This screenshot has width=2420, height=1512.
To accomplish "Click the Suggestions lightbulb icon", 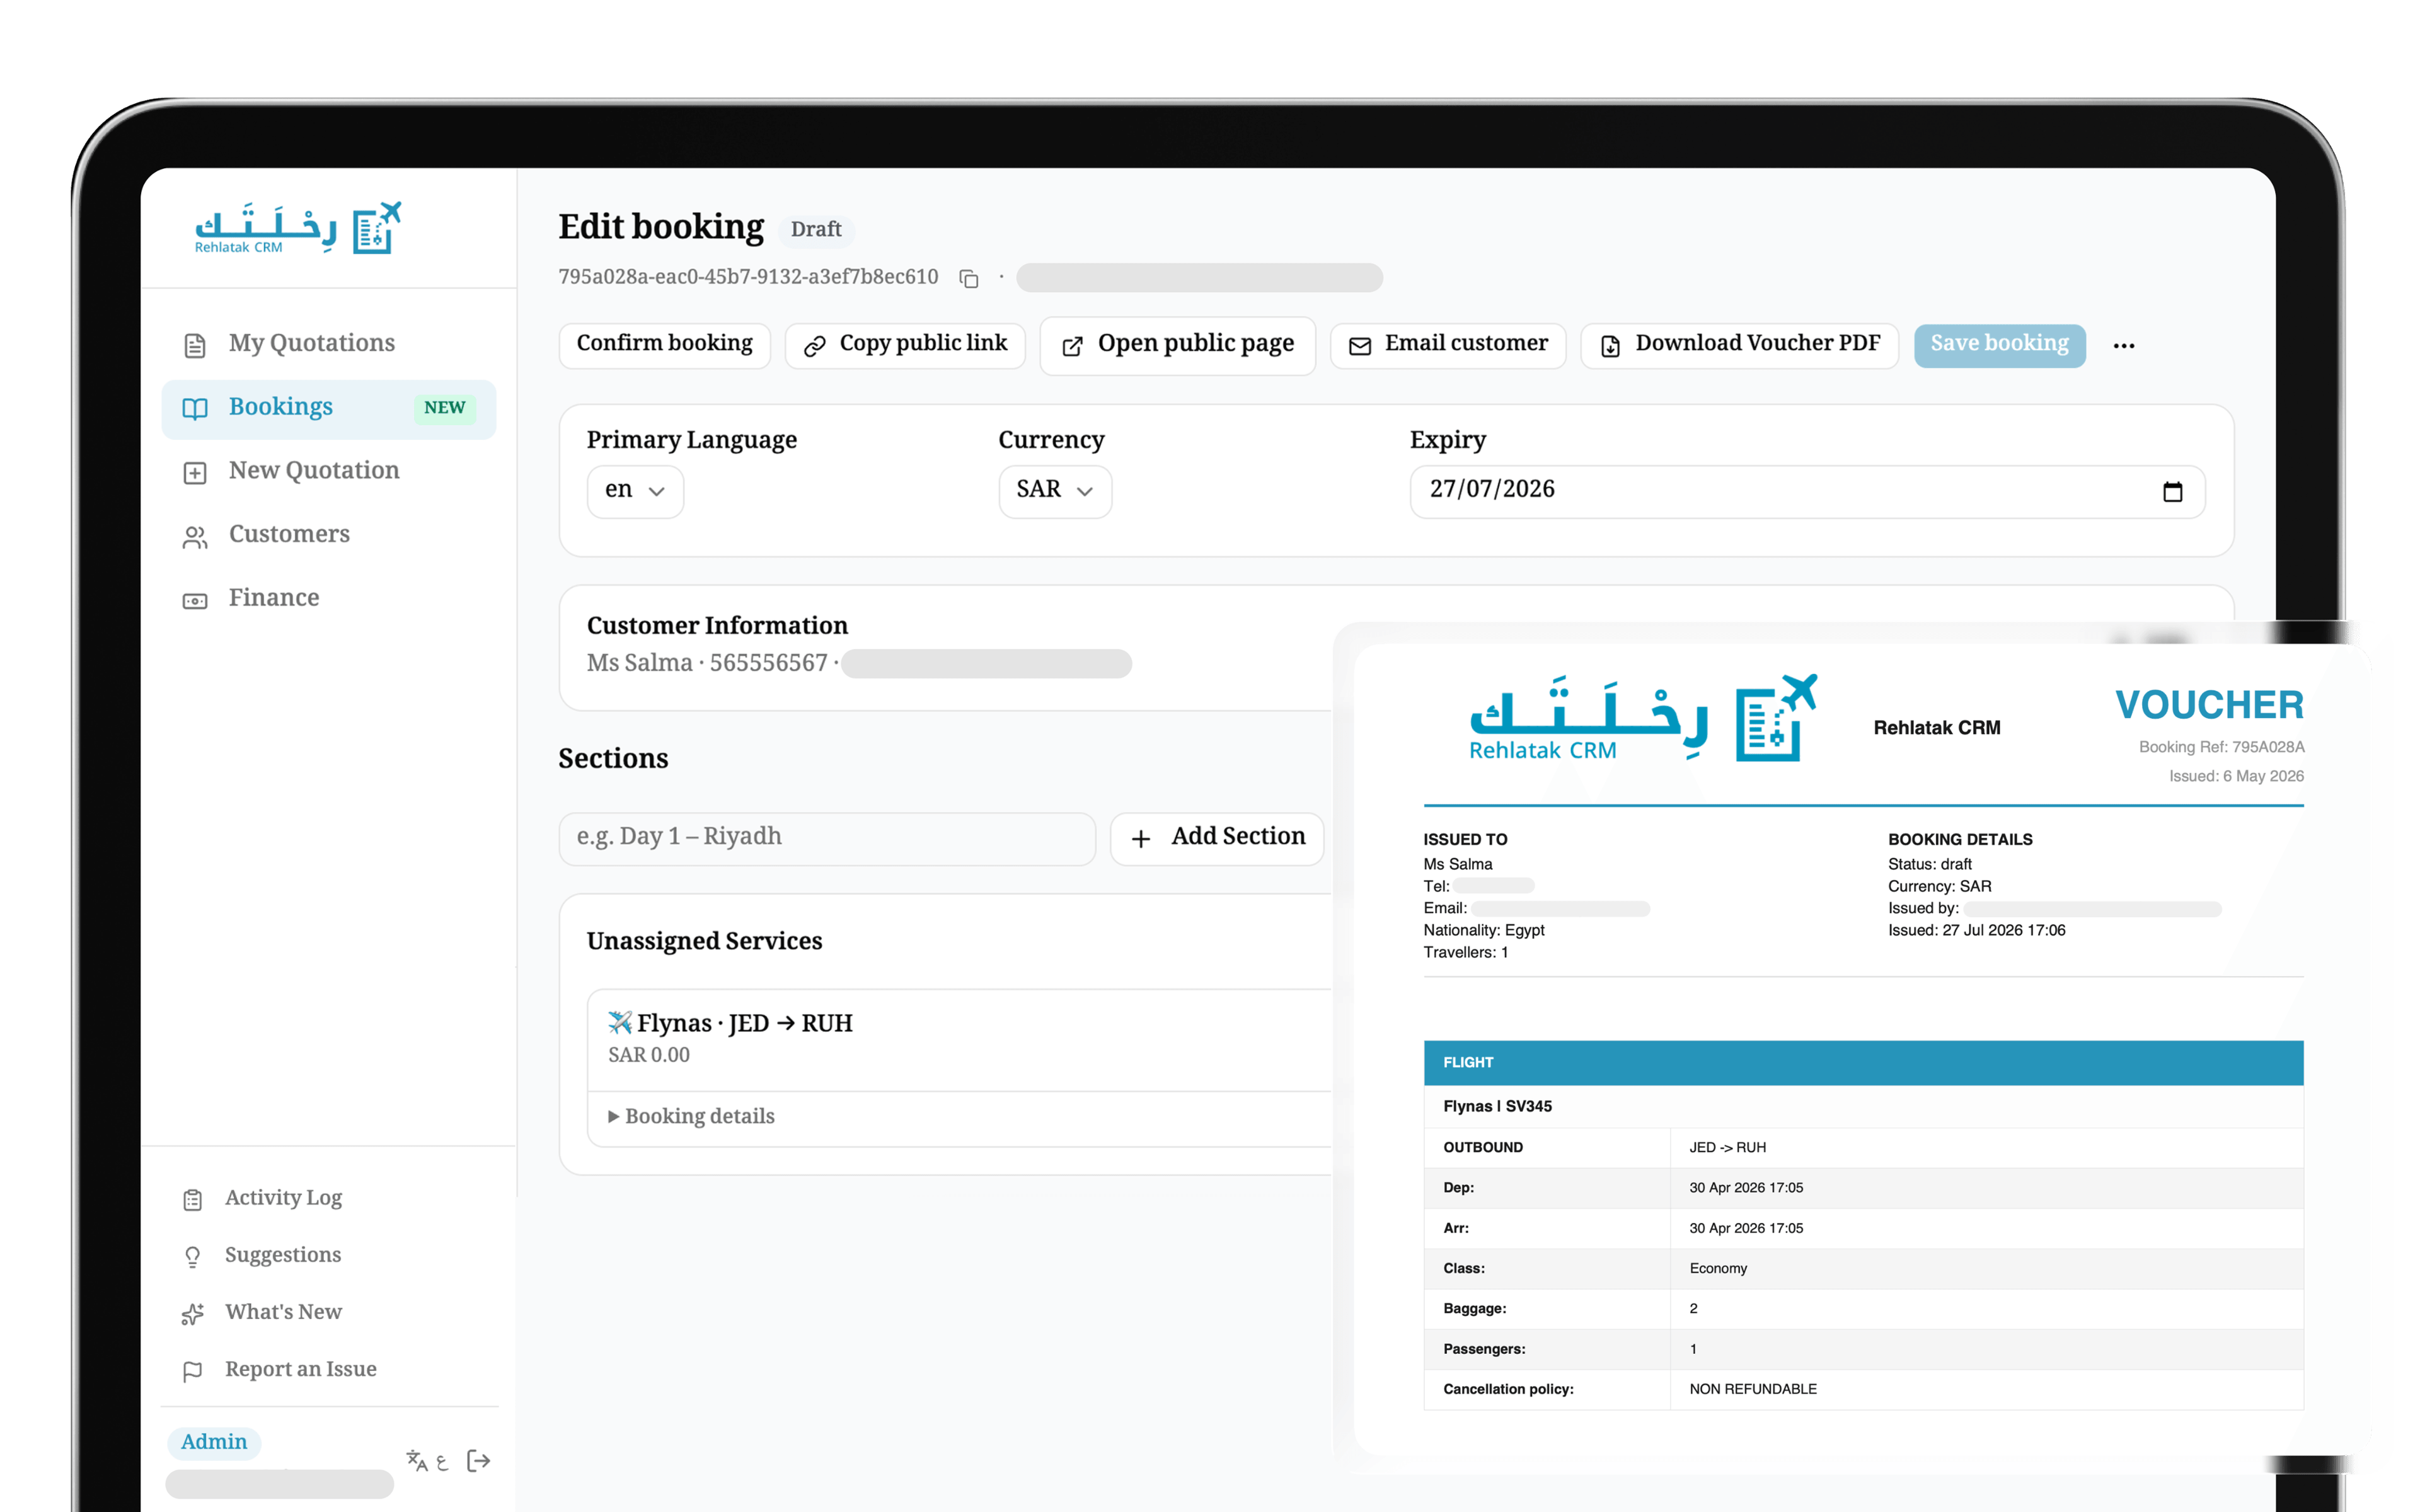I will pyautogui.click(x=193, y=1256).
